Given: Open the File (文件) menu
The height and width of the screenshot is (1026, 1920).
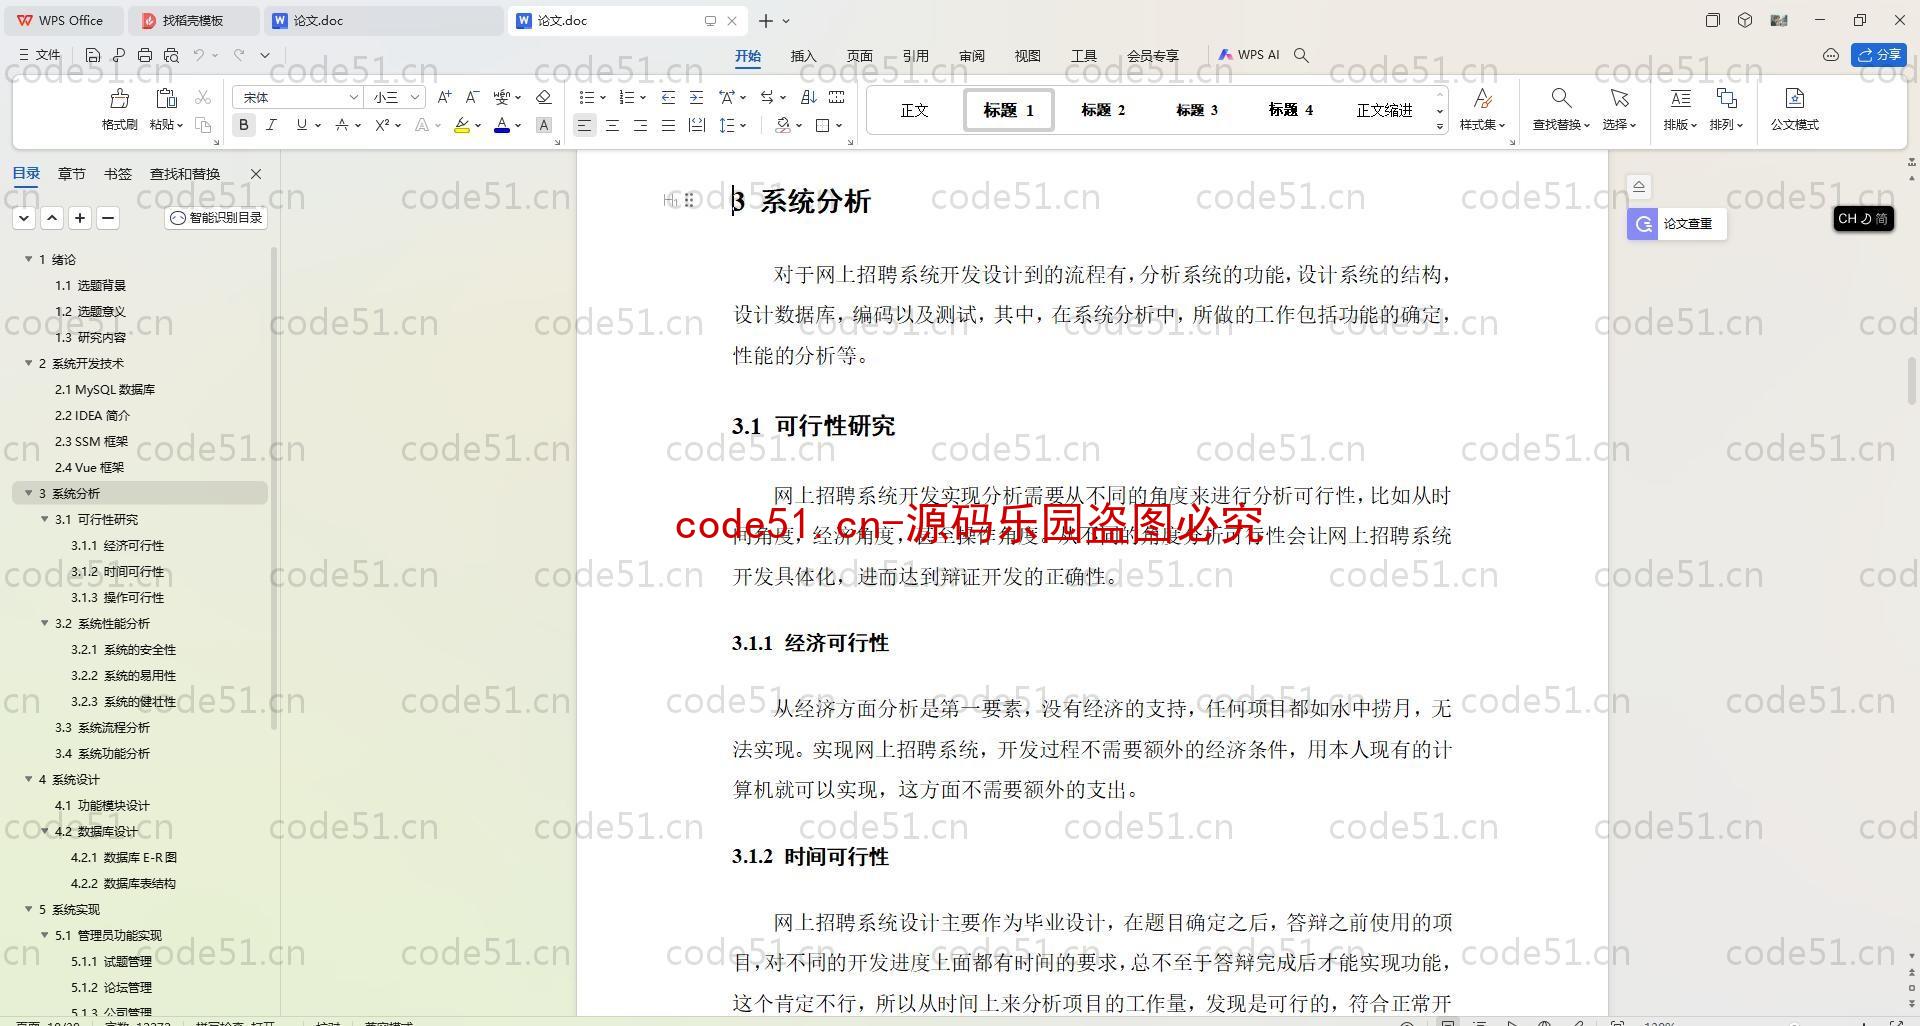Looking at the screenshot, I should [x=40, y=55].
